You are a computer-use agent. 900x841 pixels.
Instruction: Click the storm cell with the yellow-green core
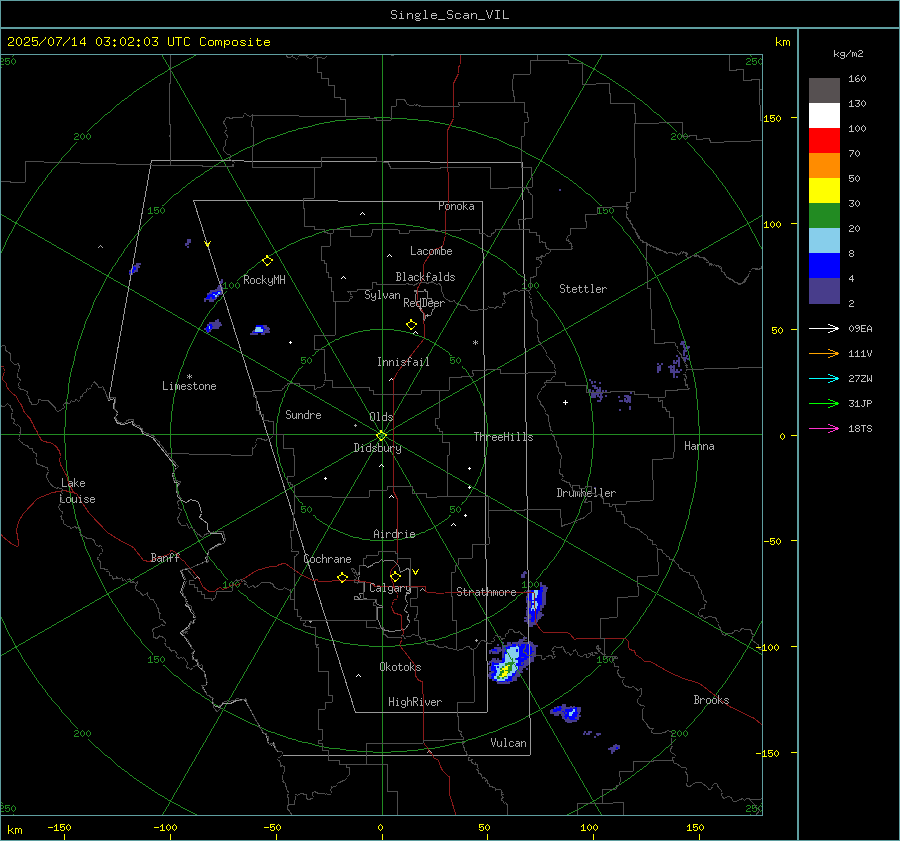point(511,660)
